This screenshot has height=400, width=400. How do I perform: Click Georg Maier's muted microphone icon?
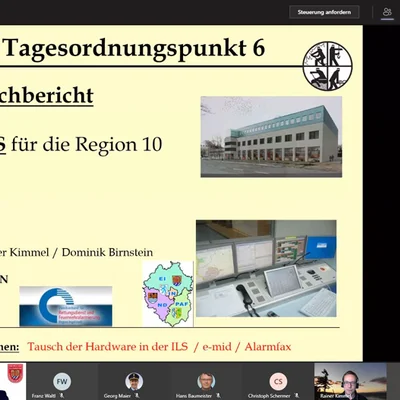137,396
